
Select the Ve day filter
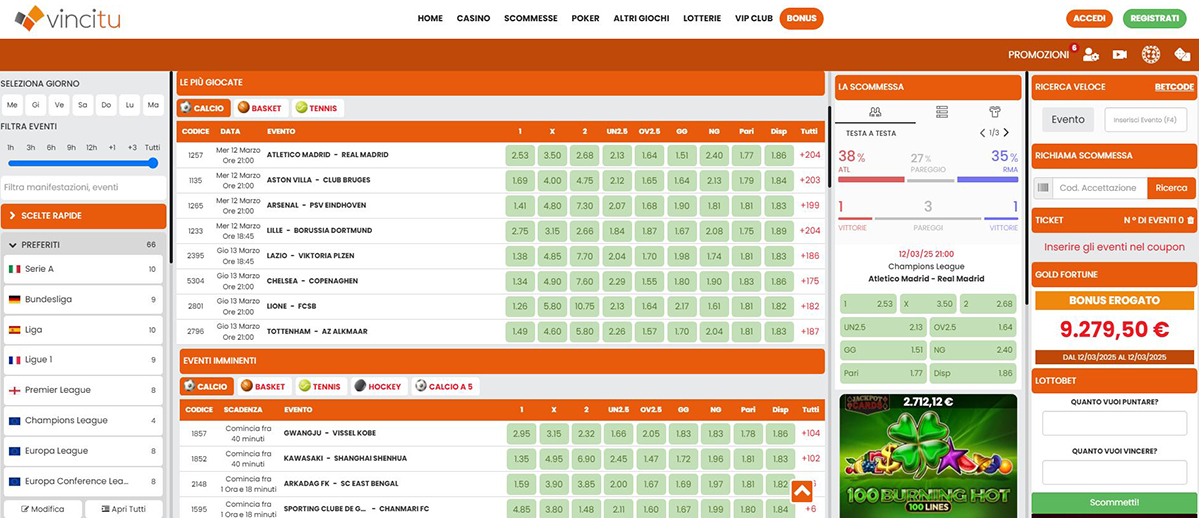60,105
